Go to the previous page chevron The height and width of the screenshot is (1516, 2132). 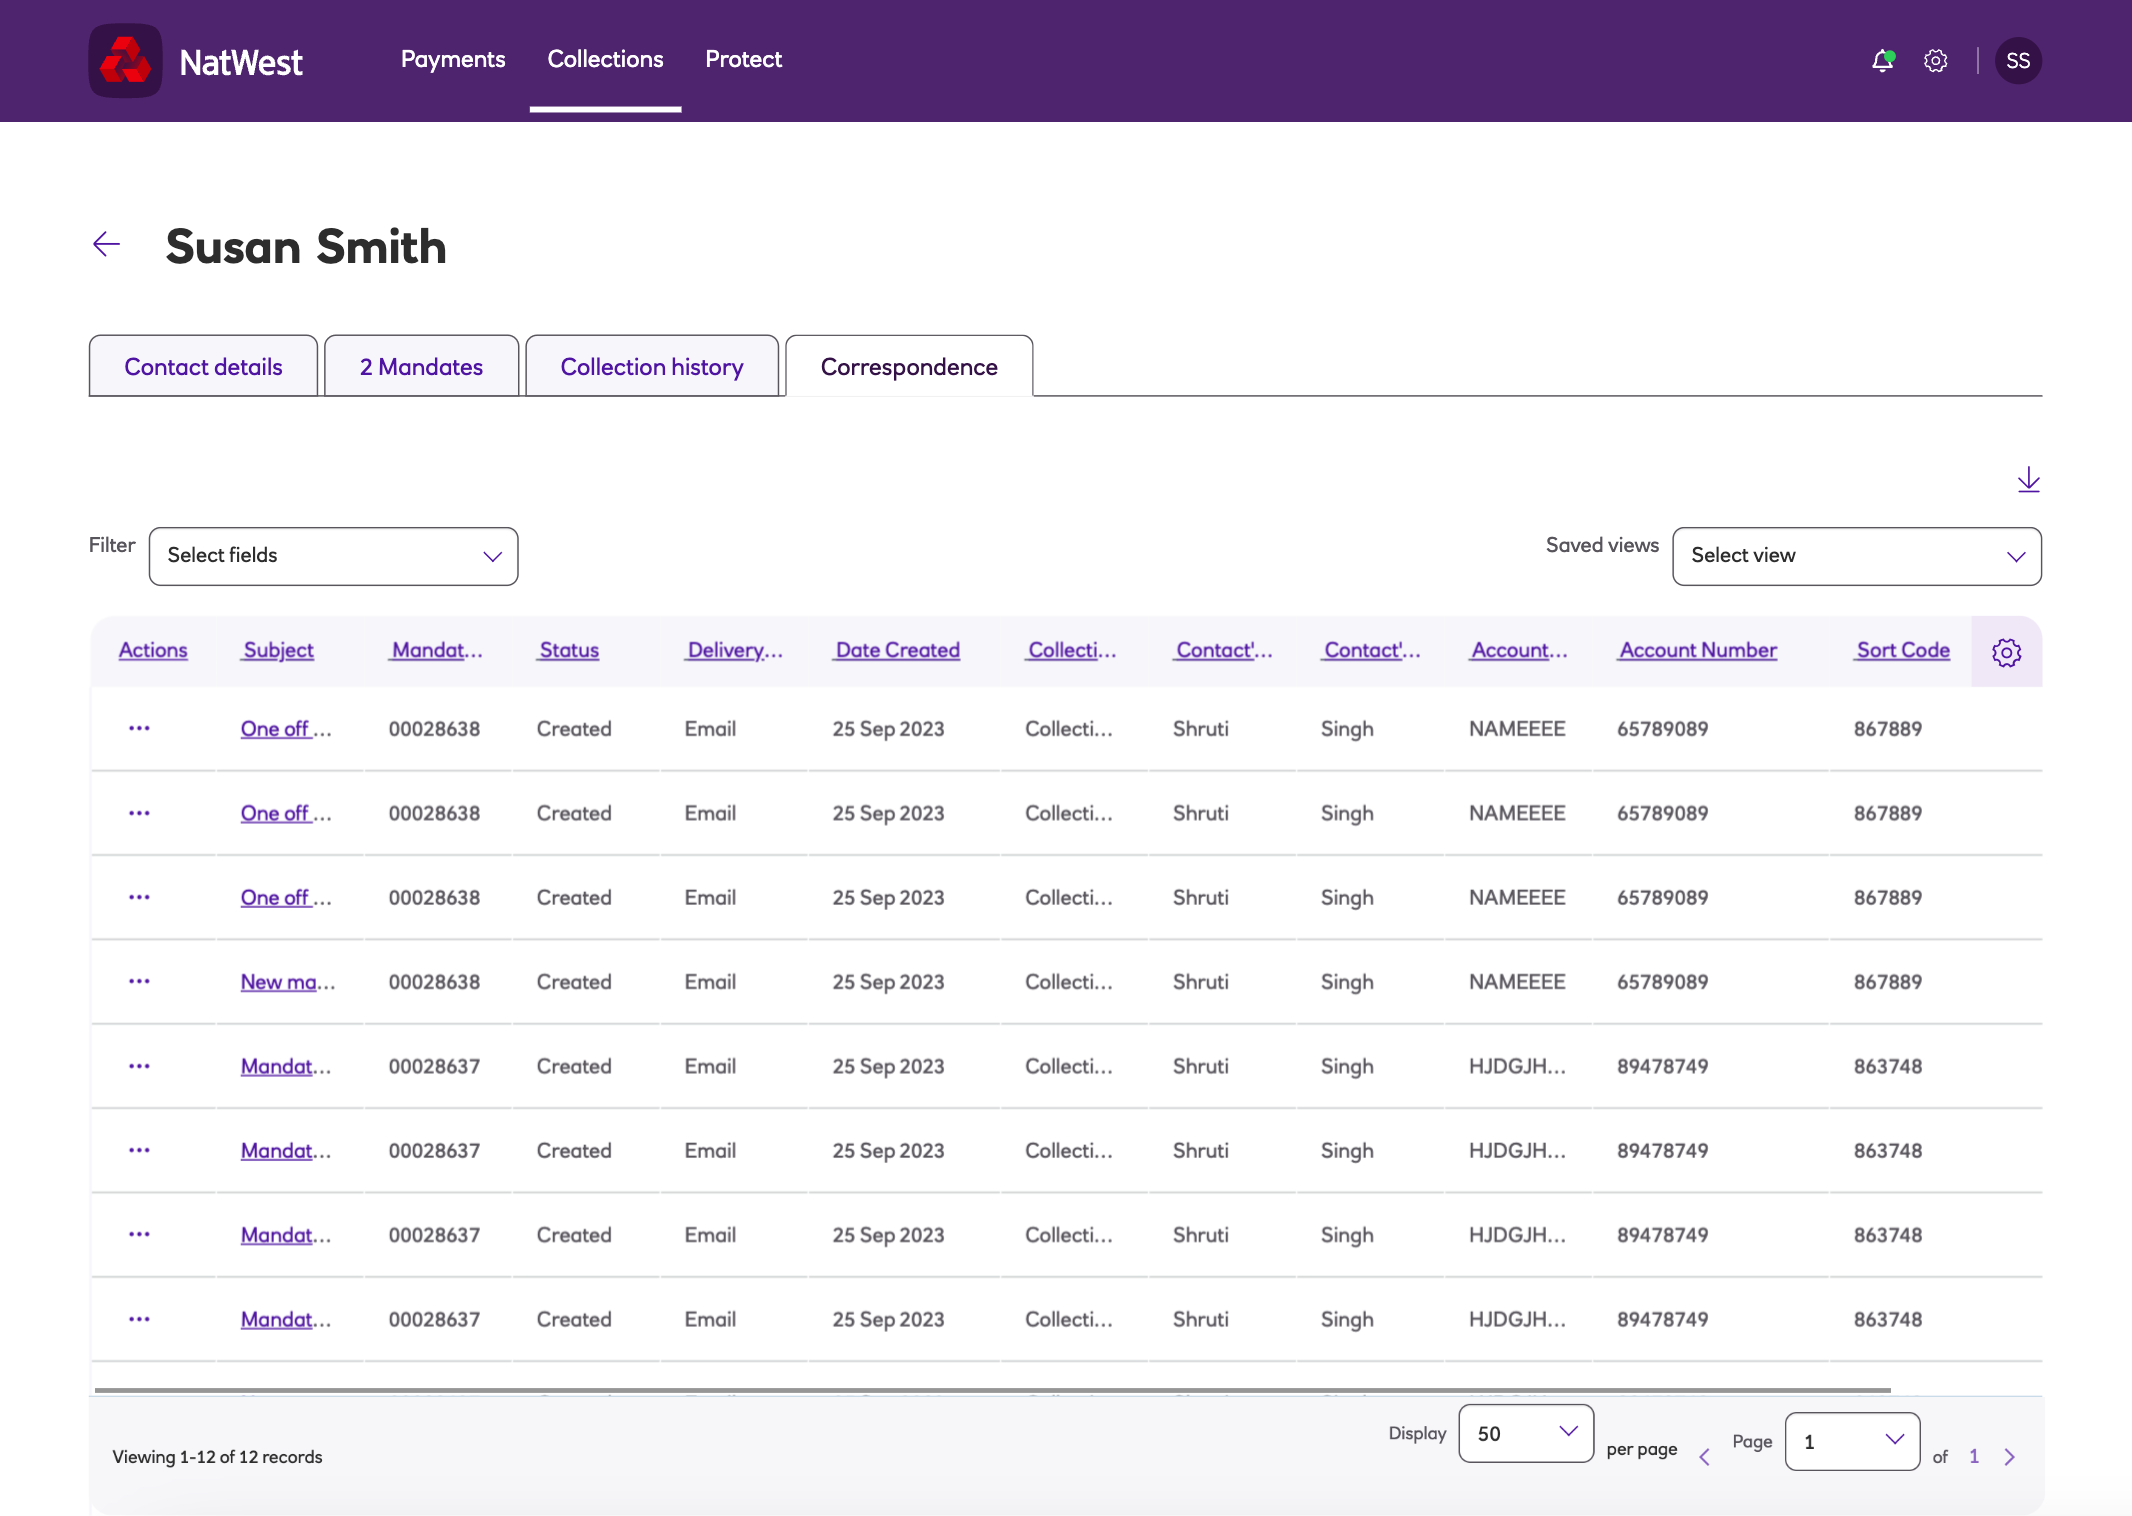(x=1704, y=1457)
